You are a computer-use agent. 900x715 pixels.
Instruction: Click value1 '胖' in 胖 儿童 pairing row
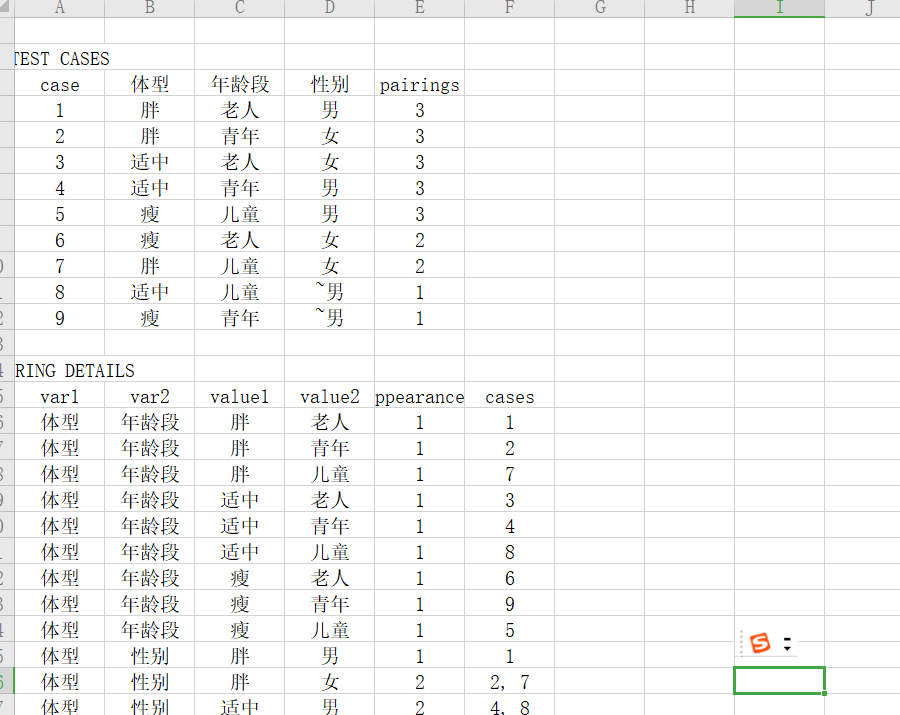240,474
